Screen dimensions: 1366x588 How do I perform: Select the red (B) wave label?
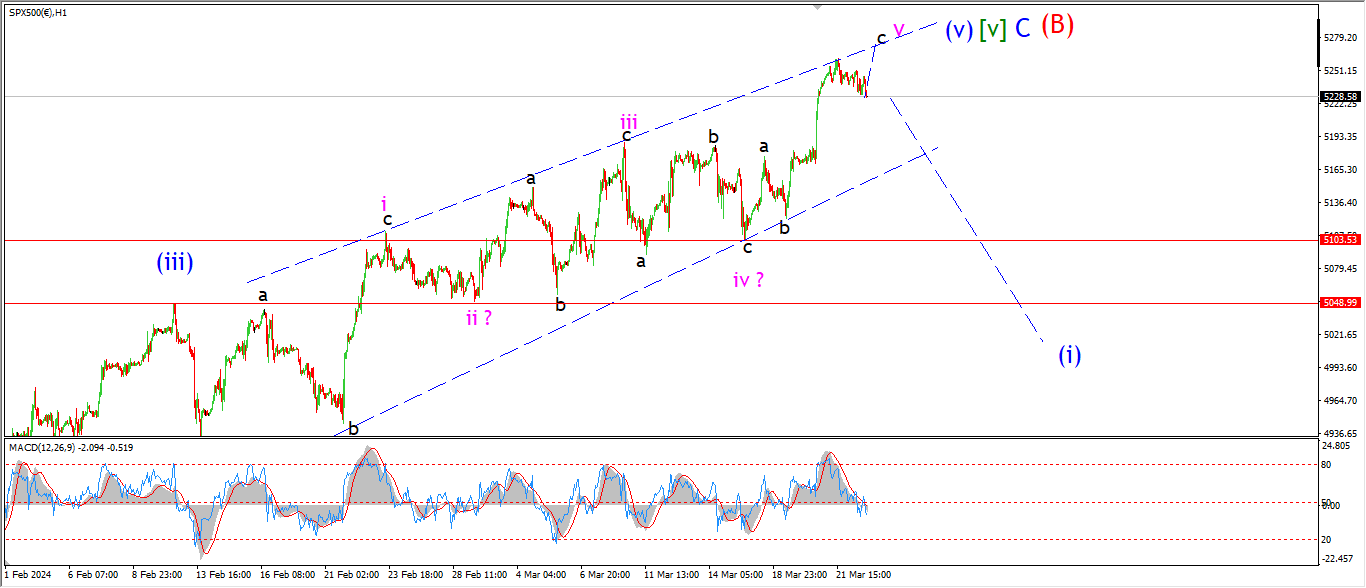(x=1057, y=26)
